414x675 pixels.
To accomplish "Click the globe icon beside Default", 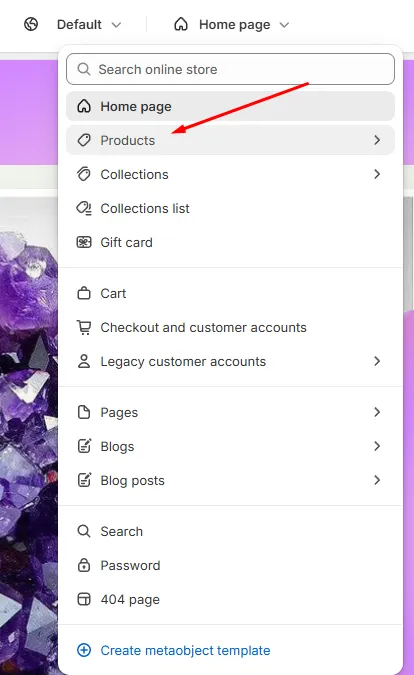I will coord(31,25).
